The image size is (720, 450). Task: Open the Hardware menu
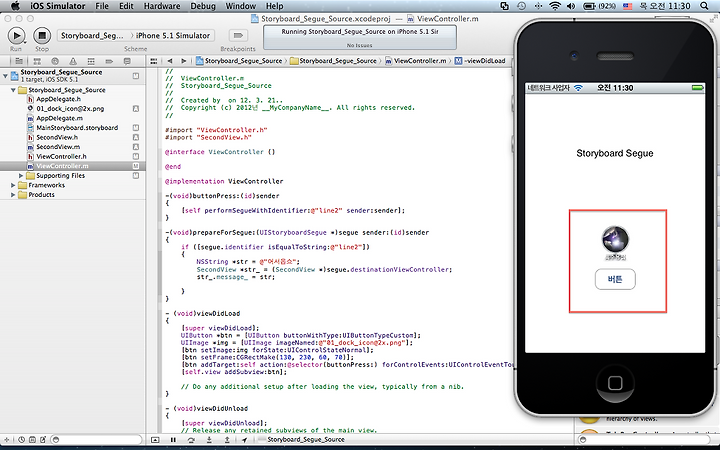162,6
